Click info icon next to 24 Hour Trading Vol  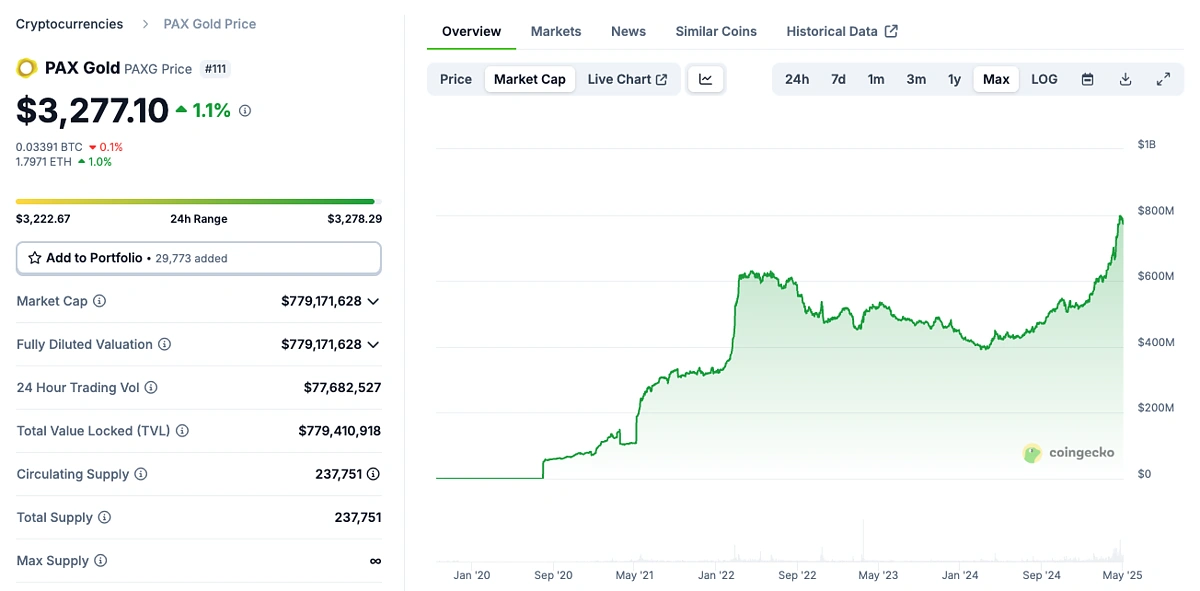pyautogui.click(x=151, y=388)
